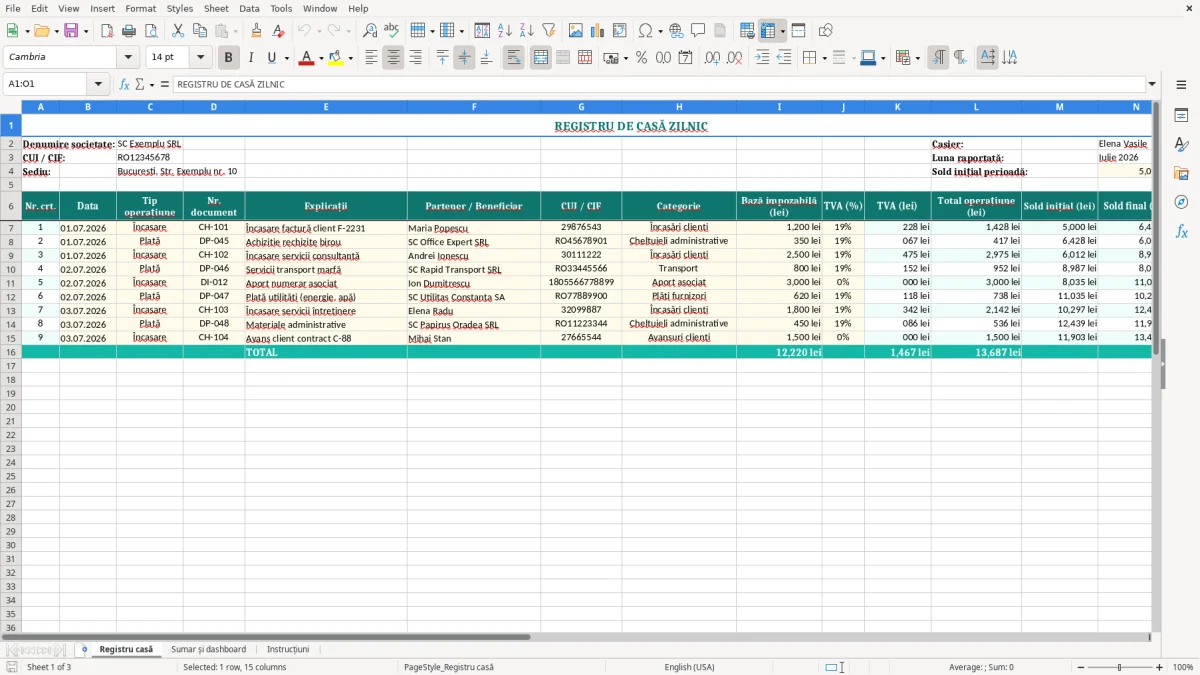Open the Format menu
The height and width of the screenshot is (675, 1200).
(141, 8)
